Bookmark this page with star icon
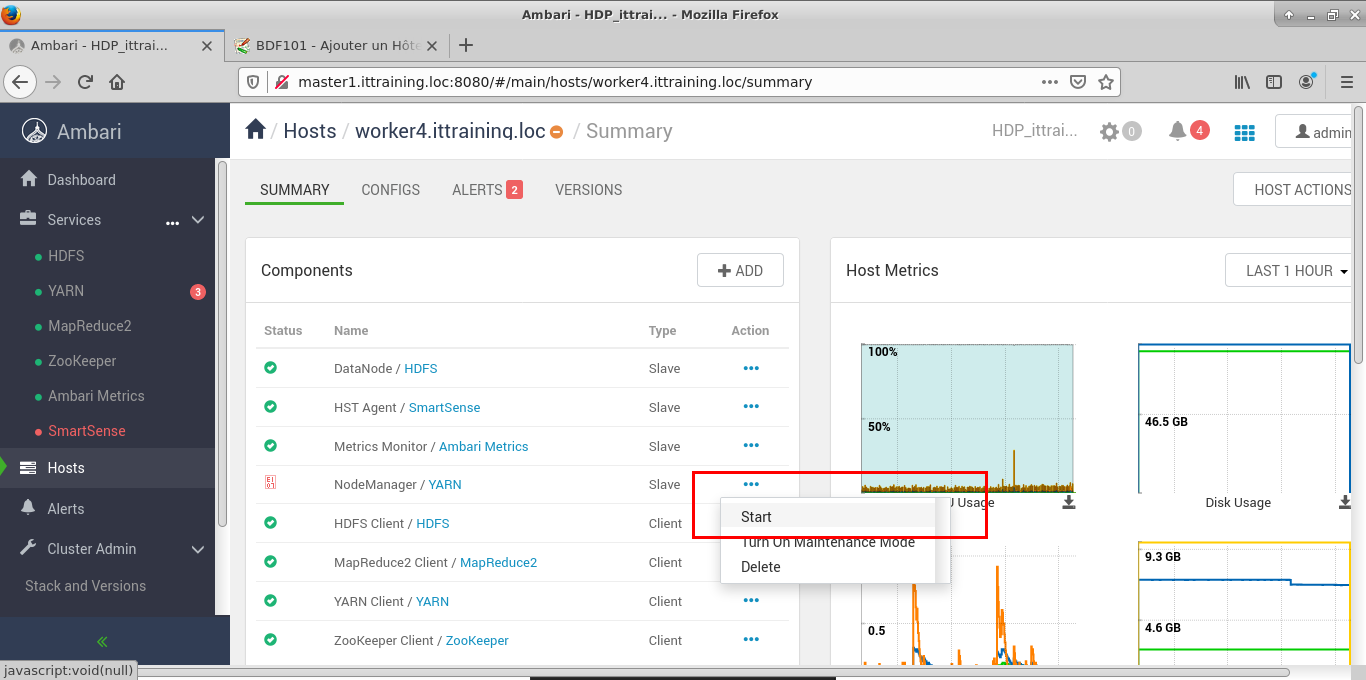 [1106, 82]
